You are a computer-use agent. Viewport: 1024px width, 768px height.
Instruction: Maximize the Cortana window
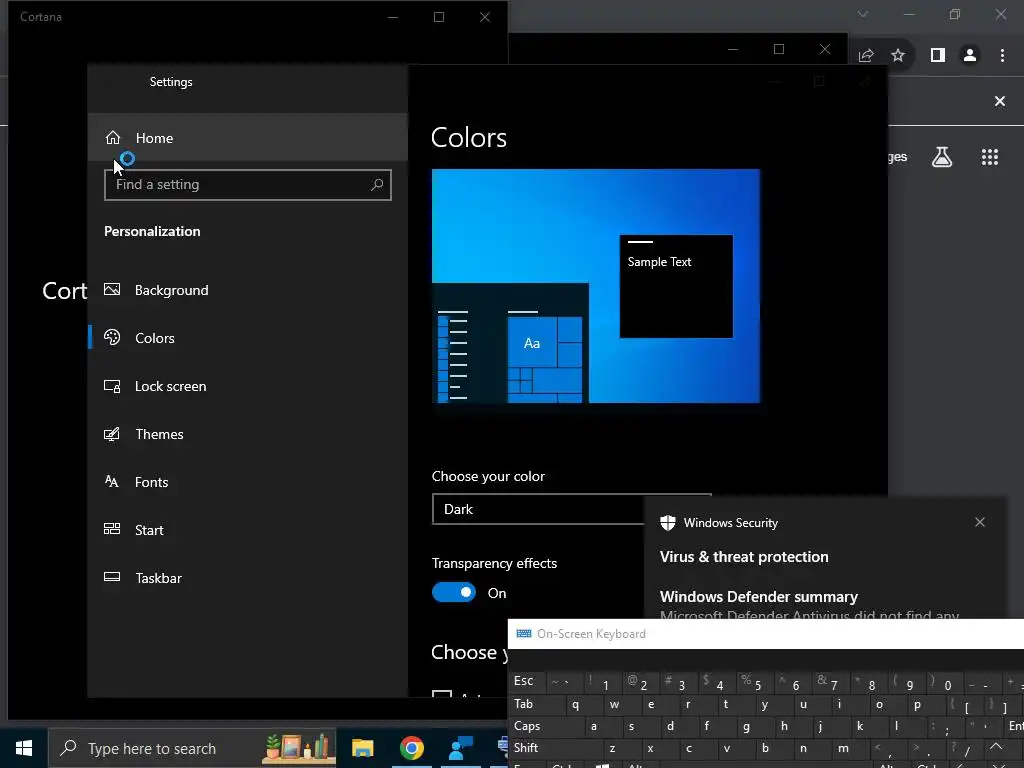[x=439, y=17]
